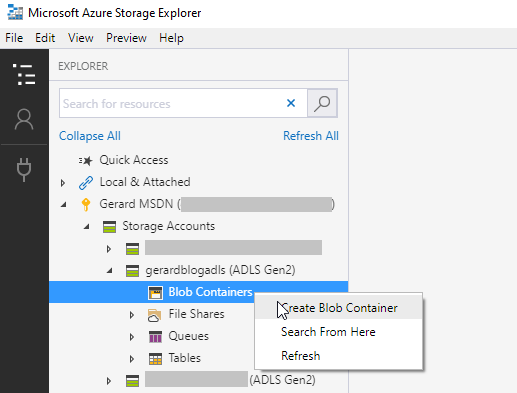Click the redacted account icon above gerardblogadls
This screenshot has width=517, height=393.
click(132, 249)
